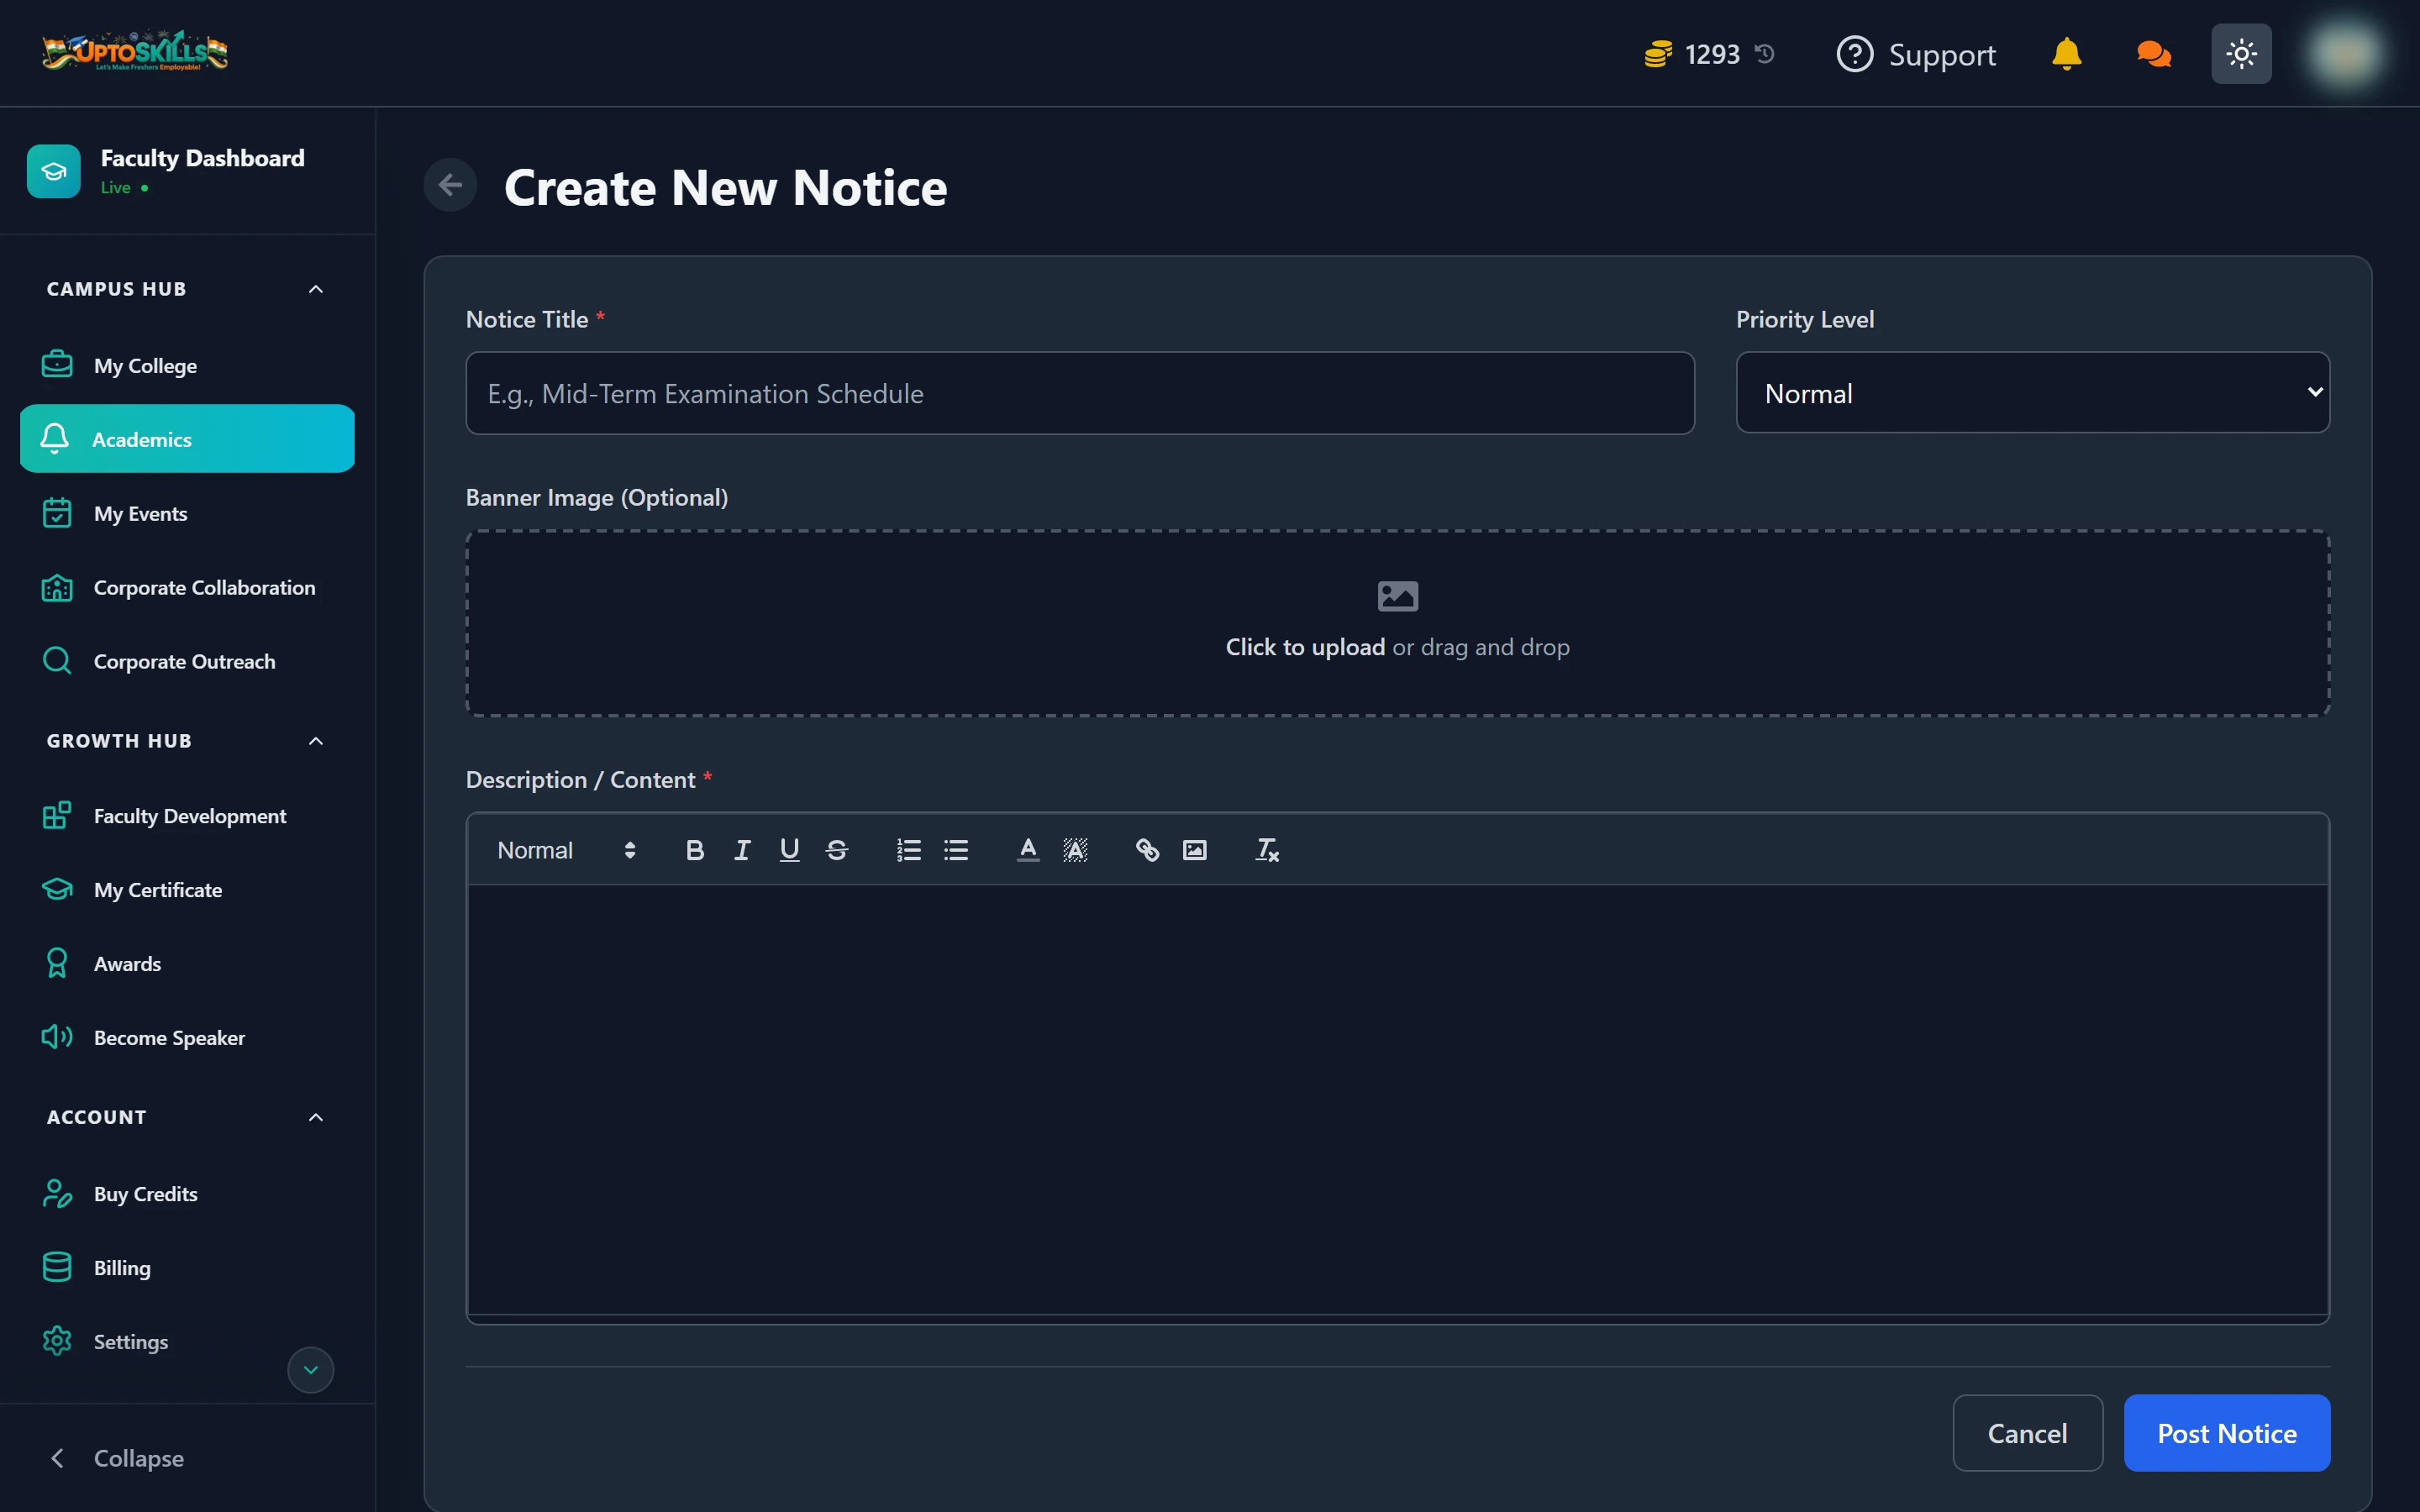Click the UptoSkills logo
This screenshot has height=1512, width=2420.
pyautogui.click(x=135, y=51)
